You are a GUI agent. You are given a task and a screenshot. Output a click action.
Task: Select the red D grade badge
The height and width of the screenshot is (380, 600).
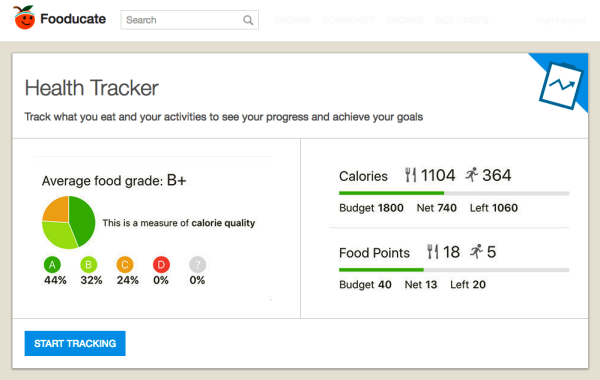[x=161, y=264]
